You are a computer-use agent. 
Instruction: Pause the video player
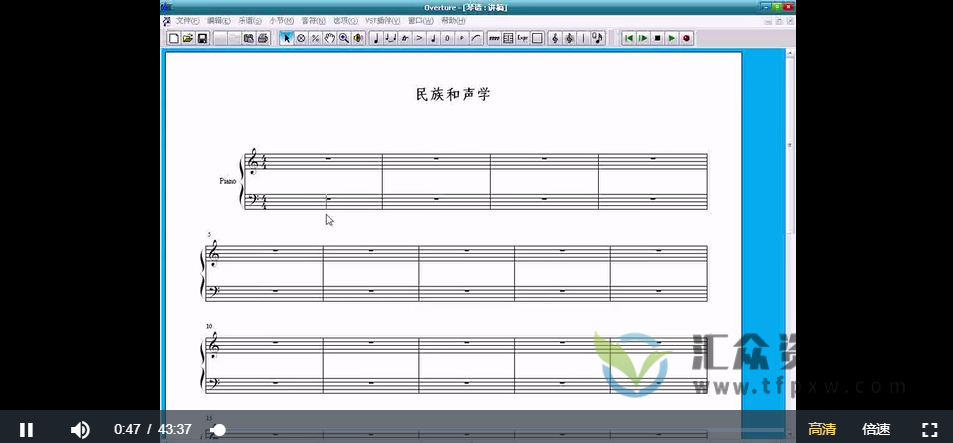click(27, 429)
